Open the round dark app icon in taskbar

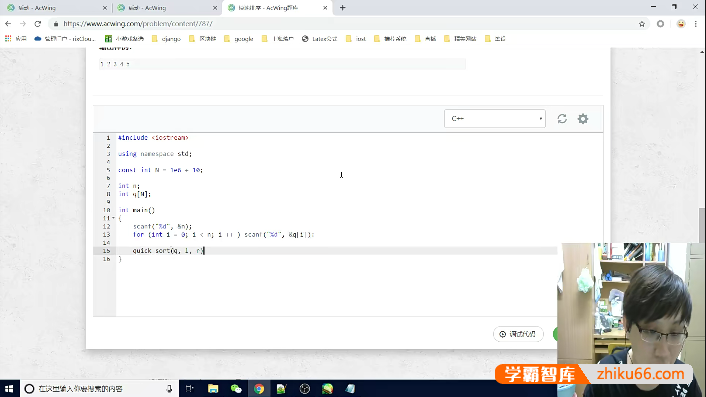click(305, 388)
